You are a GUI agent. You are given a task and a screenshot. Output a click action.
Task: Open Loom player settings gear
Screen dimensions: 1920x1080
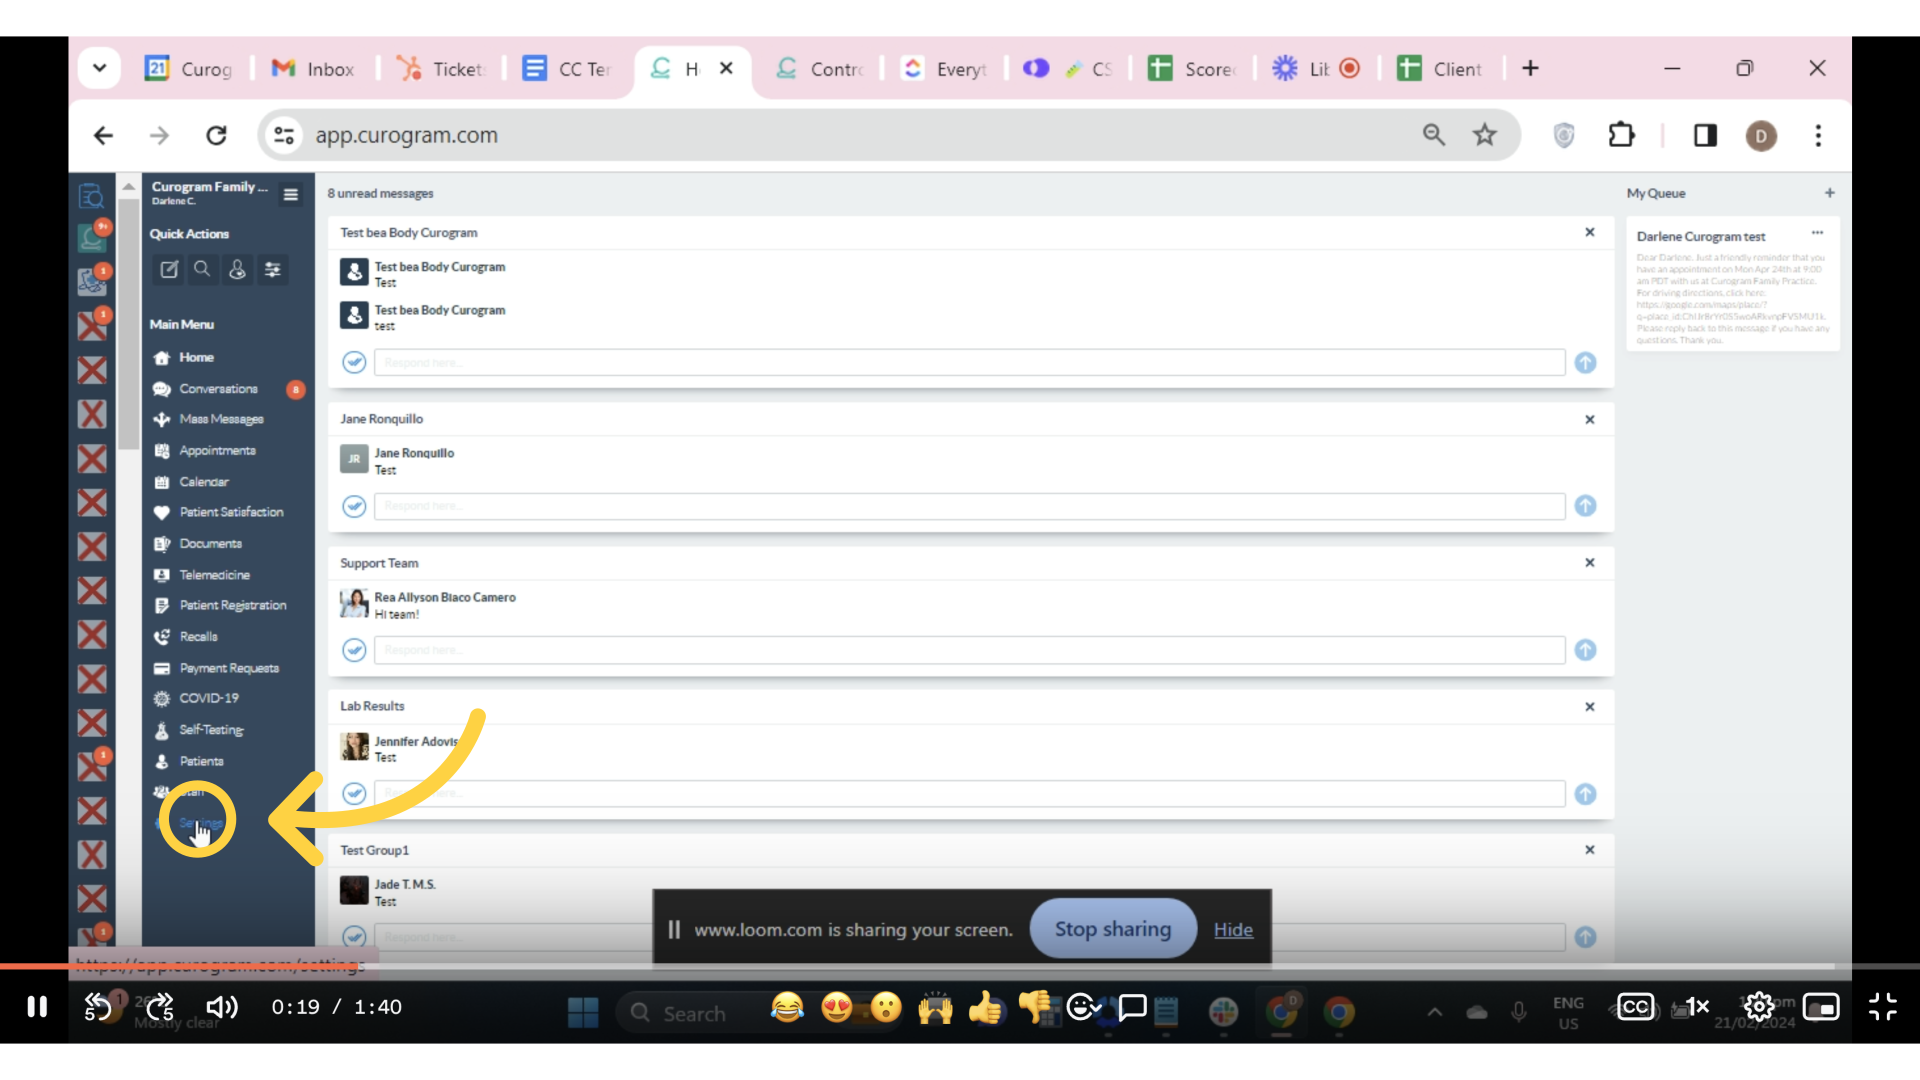coord(1759,1006)
